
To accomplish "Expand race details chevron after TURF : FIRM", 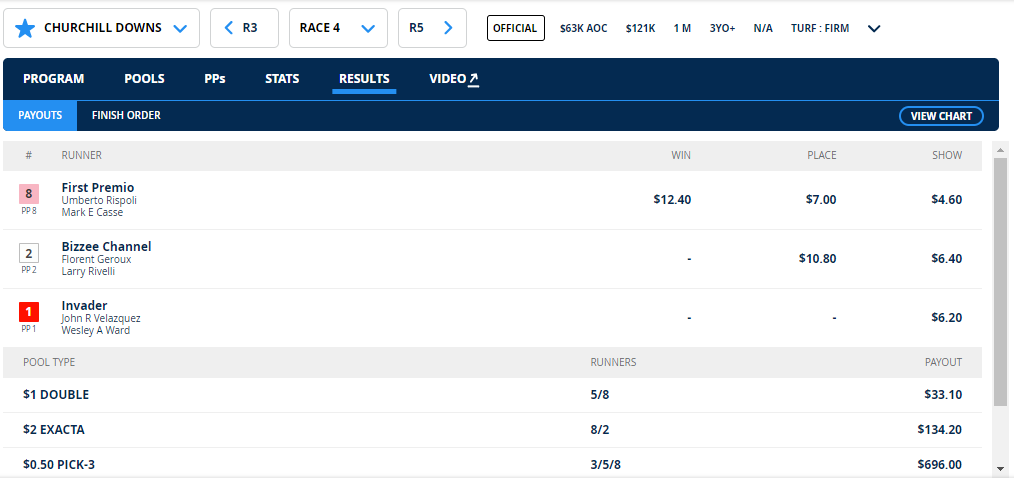I will pos(874,28).
